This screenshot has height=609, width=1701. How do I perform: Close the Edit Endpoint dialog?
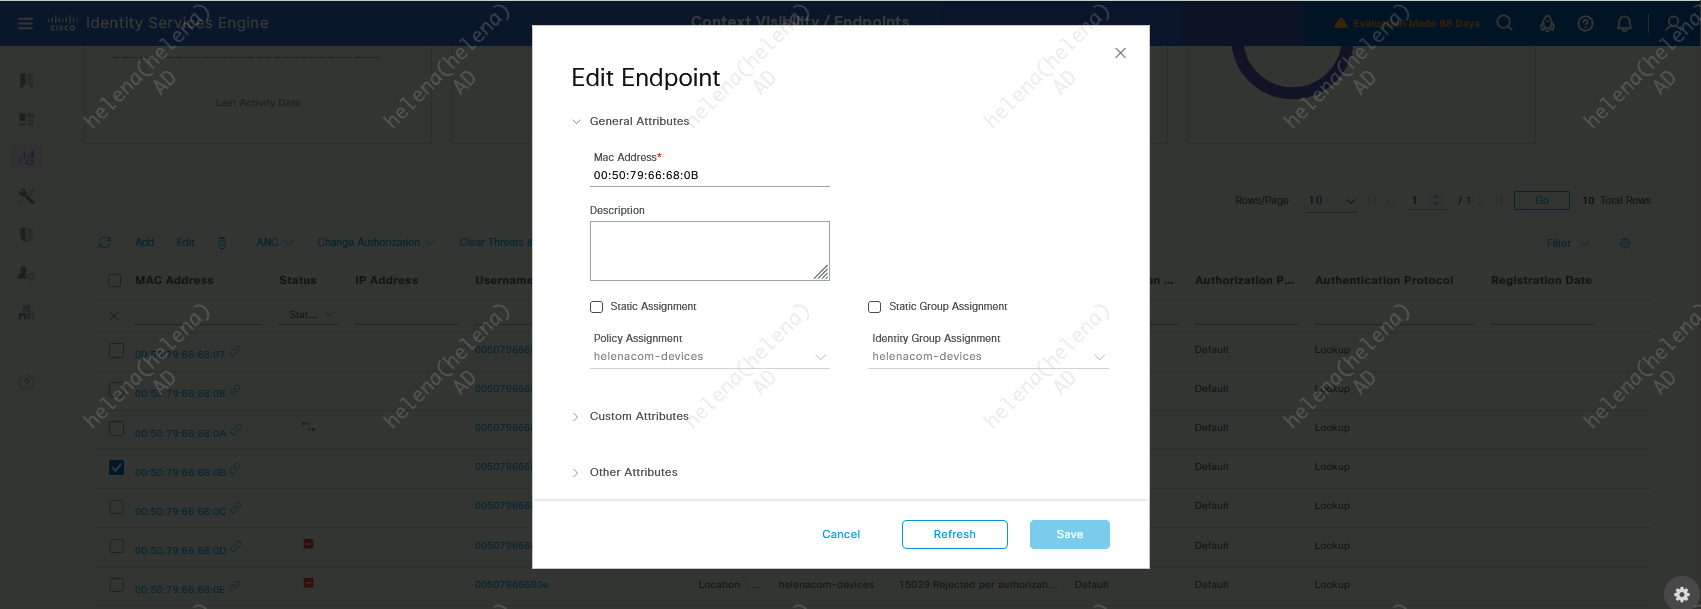pyautogui.click(x=1120, y=53)
